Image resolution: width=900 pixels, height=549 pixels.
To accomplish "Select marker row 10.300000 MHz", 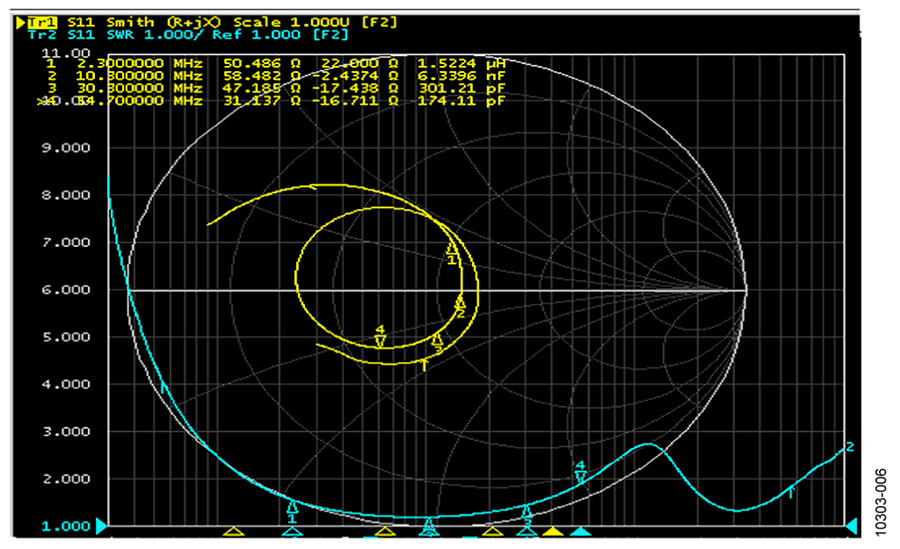I will pos(276,76).
